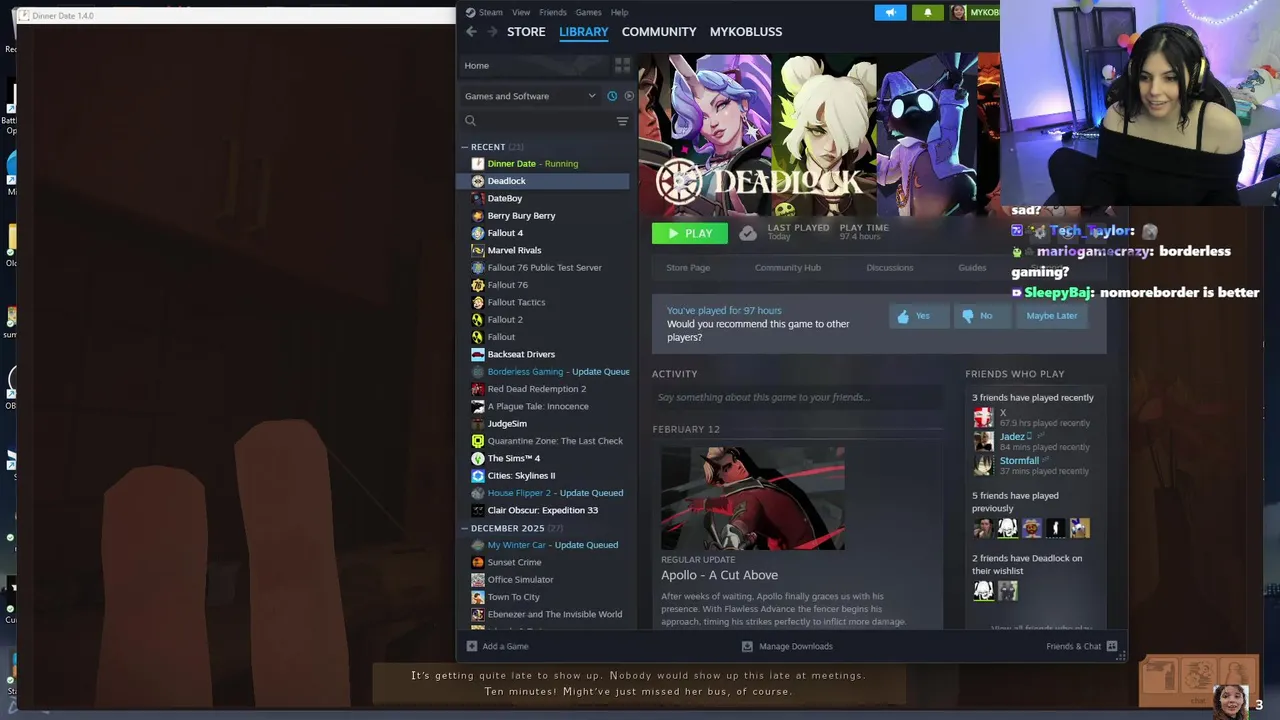Open the Store Page link

pyautogui.click(x=688, y=268)
